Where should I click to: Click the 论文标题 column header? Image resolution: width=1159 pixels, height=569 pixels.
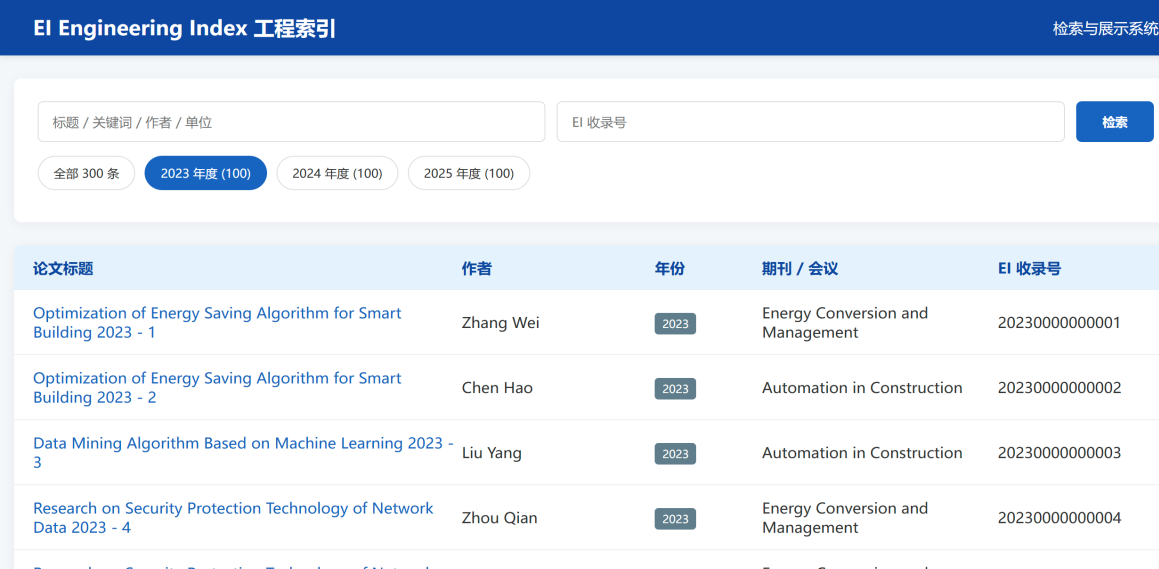point(63,268)
